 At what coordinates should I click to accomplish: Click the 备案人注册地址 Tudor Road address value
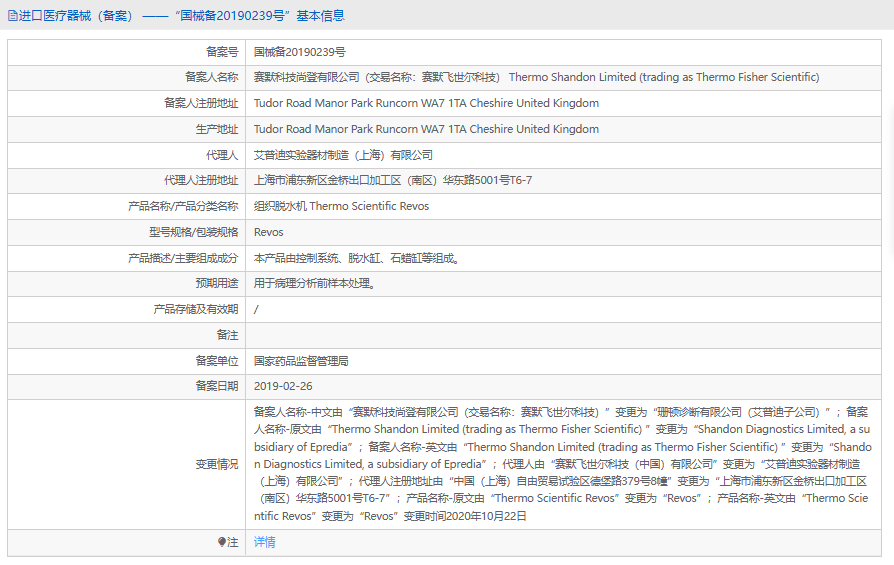point(426,103)
